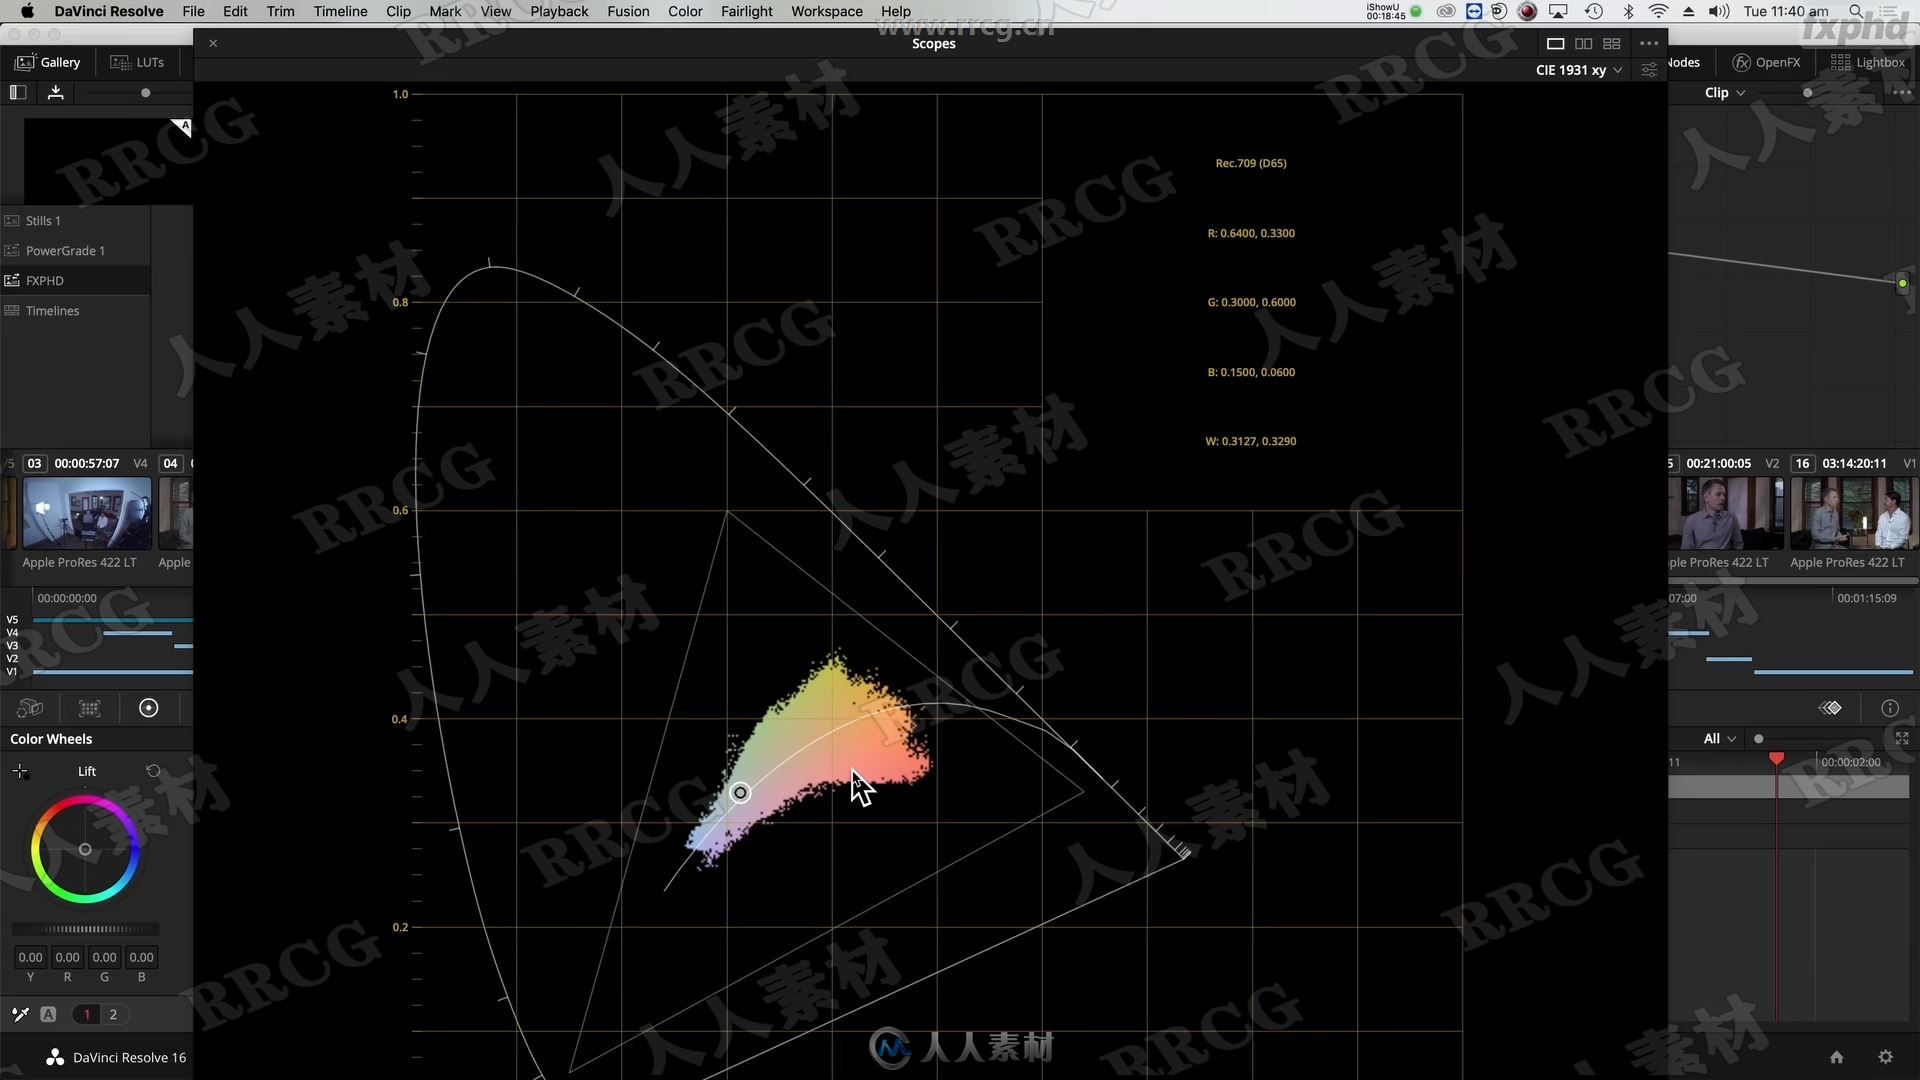
Task: Select the Color Wheels palette icon
Action: (148, 708)
